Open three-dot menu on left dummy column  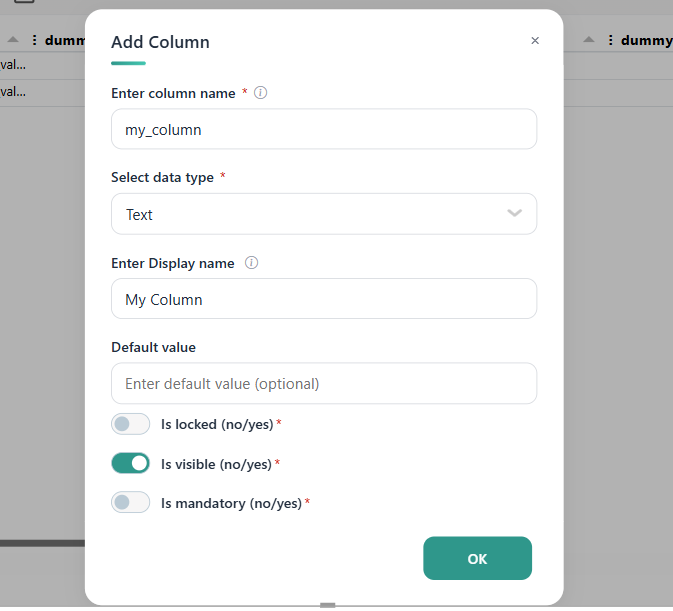coord(34,40)
